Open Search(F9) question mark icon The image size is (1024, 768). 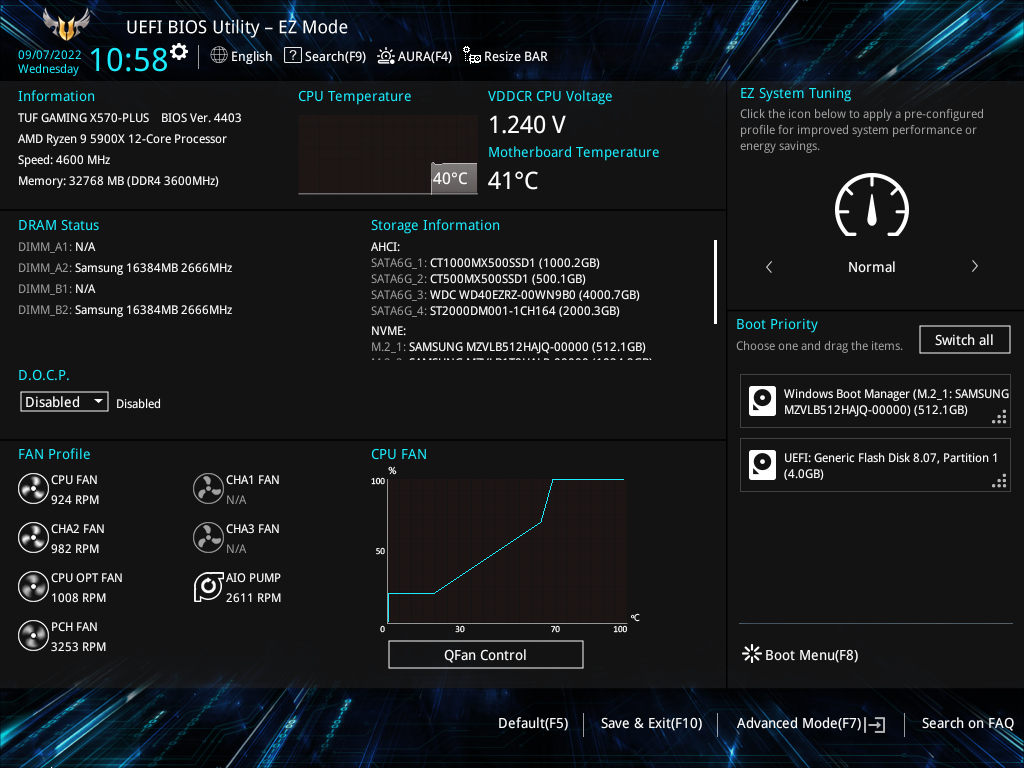coord(293,56)
